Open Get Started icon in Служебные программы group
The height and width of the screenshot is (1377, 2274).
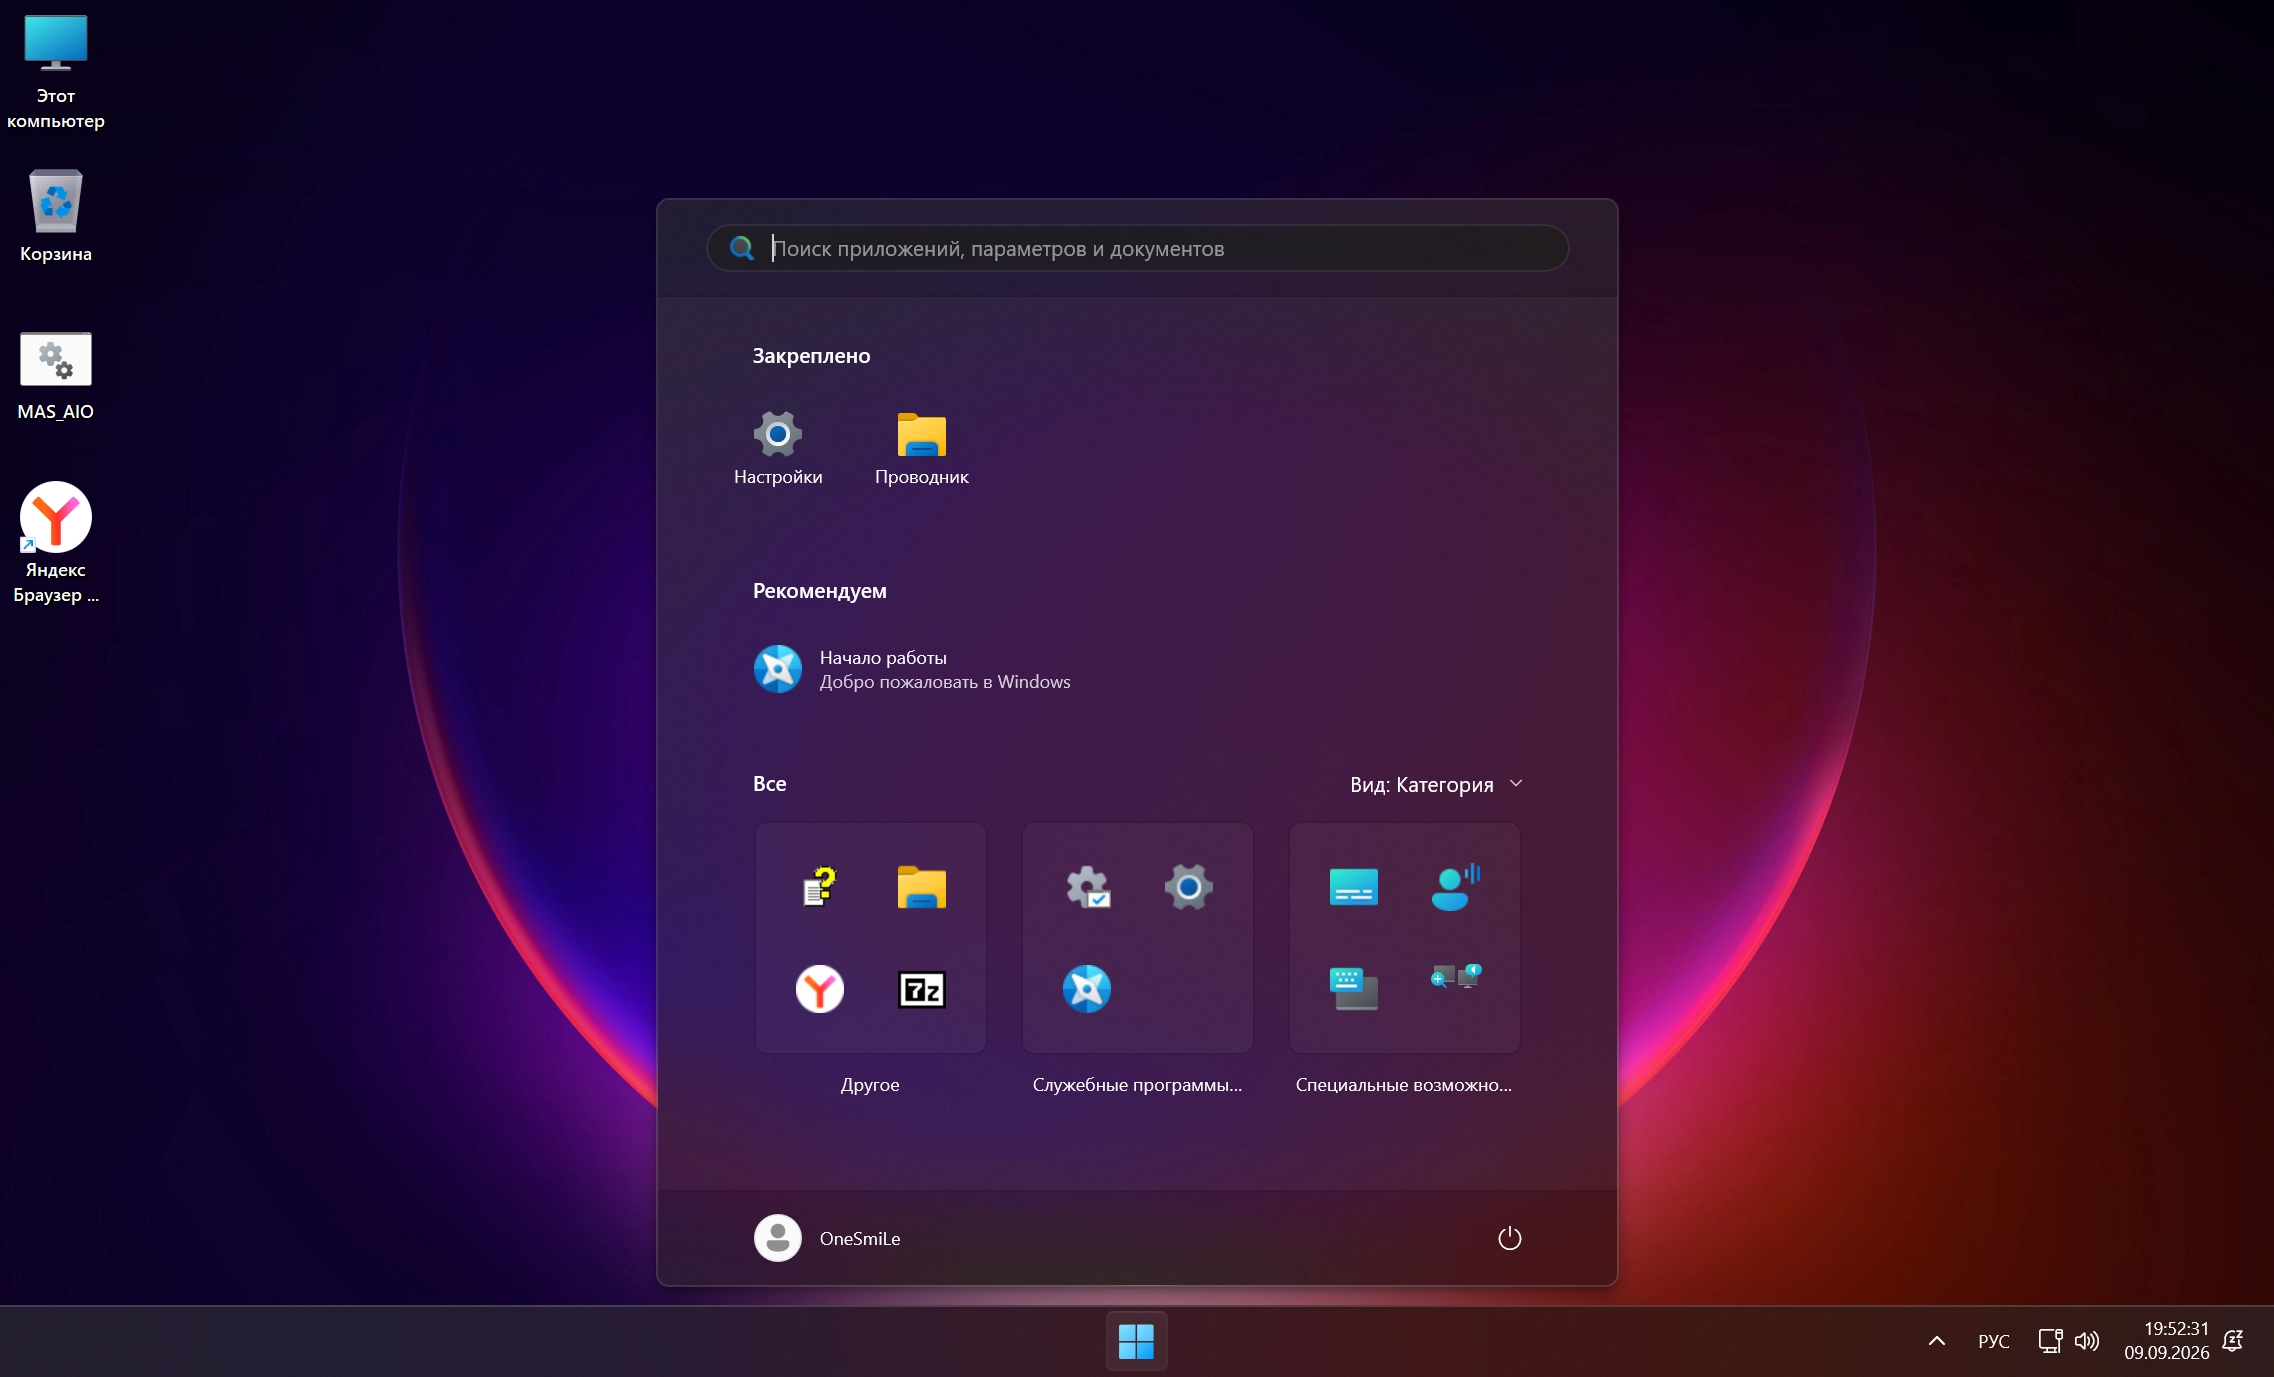click(1087, 989)
